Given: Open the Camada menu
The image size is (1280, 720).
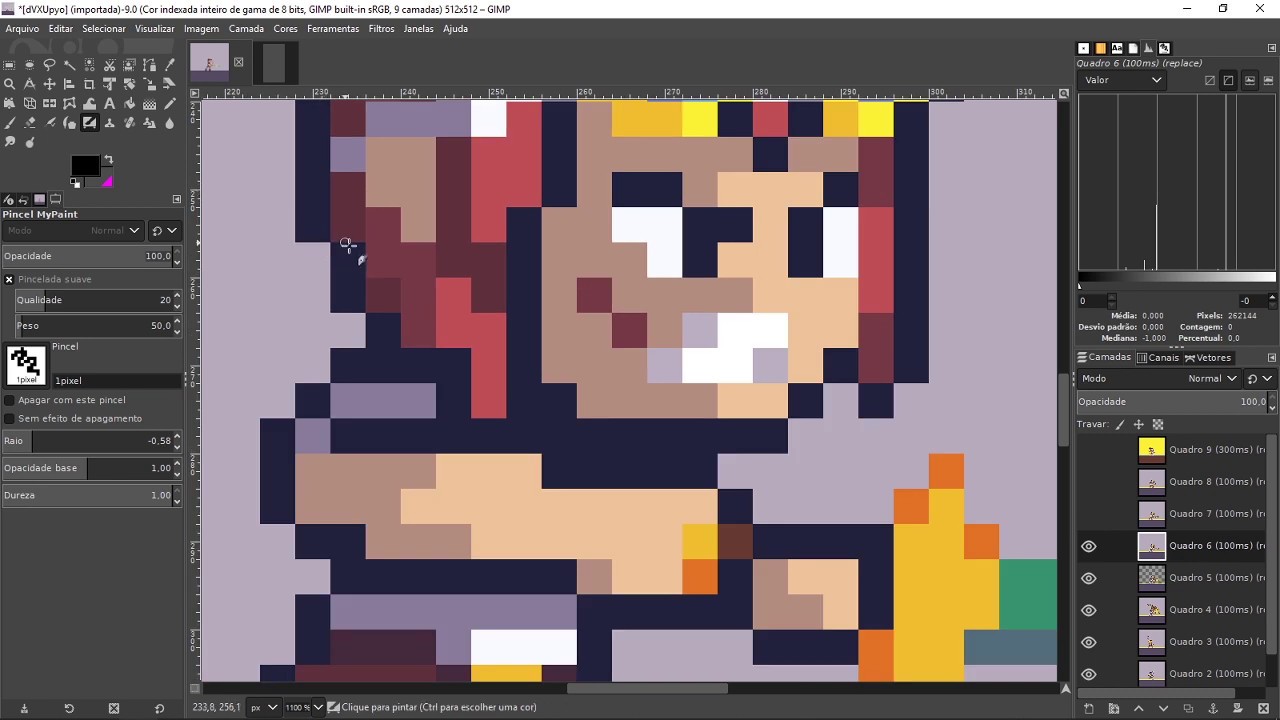Looking at the screenshot, I should coord(246,29).
